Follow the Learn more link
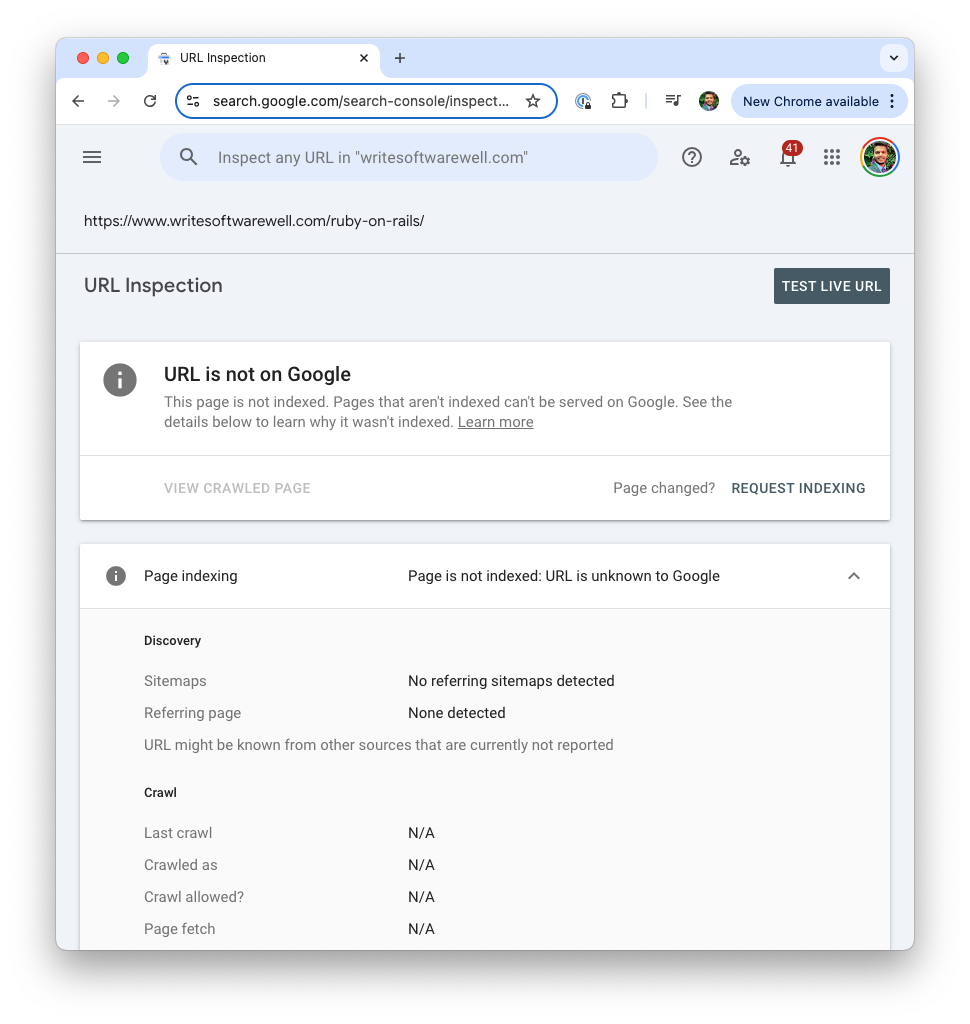 (x=495, y=423)
